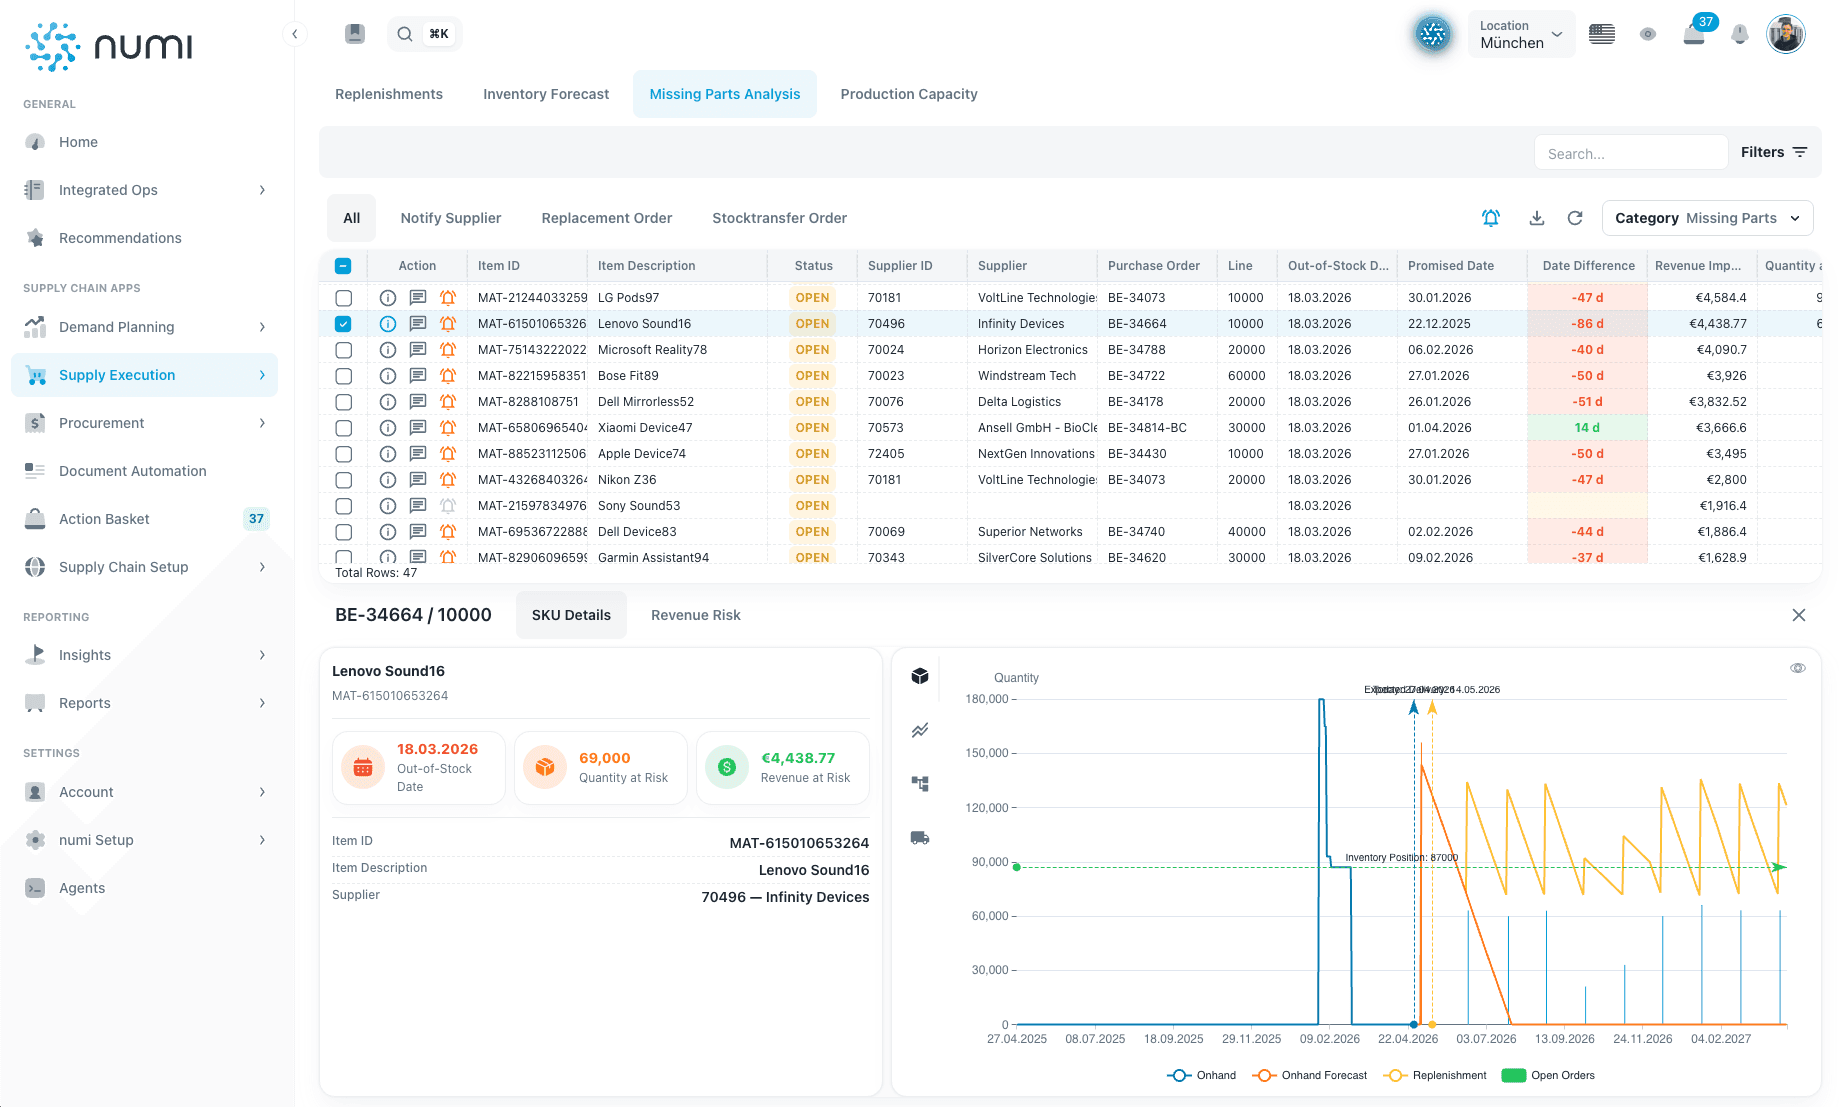Open the Location München dropdown
The height and width of the screenshot is (1107, 1839).
tap(1521, 34)
